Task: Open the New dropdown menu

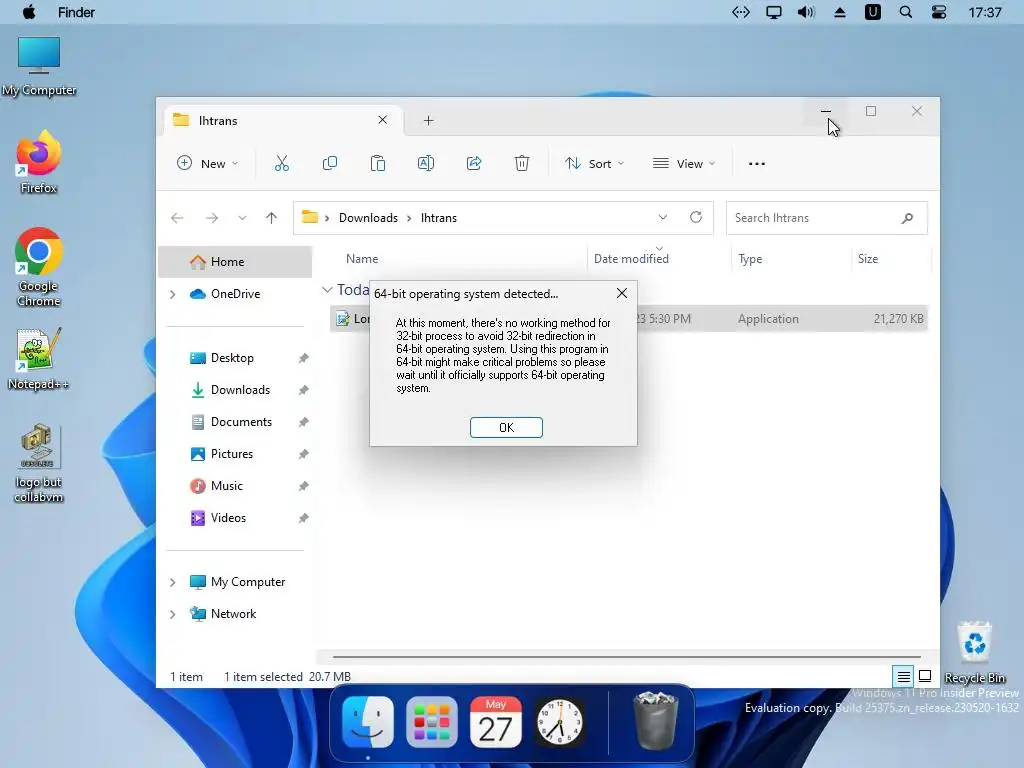Action: (208, 163)
